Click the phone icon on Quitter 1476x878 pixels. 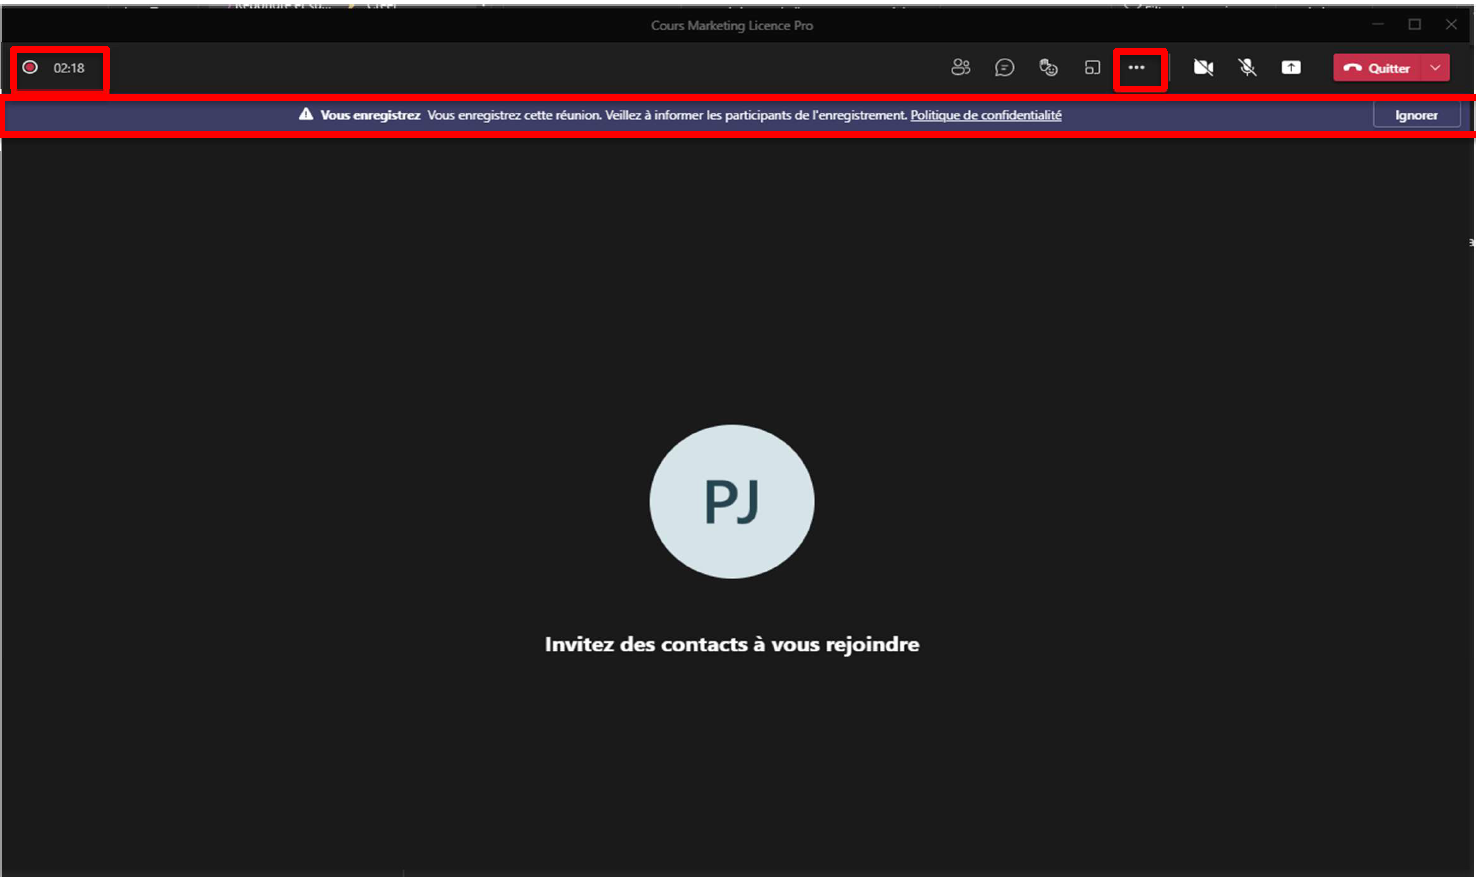click(1352, 68)
